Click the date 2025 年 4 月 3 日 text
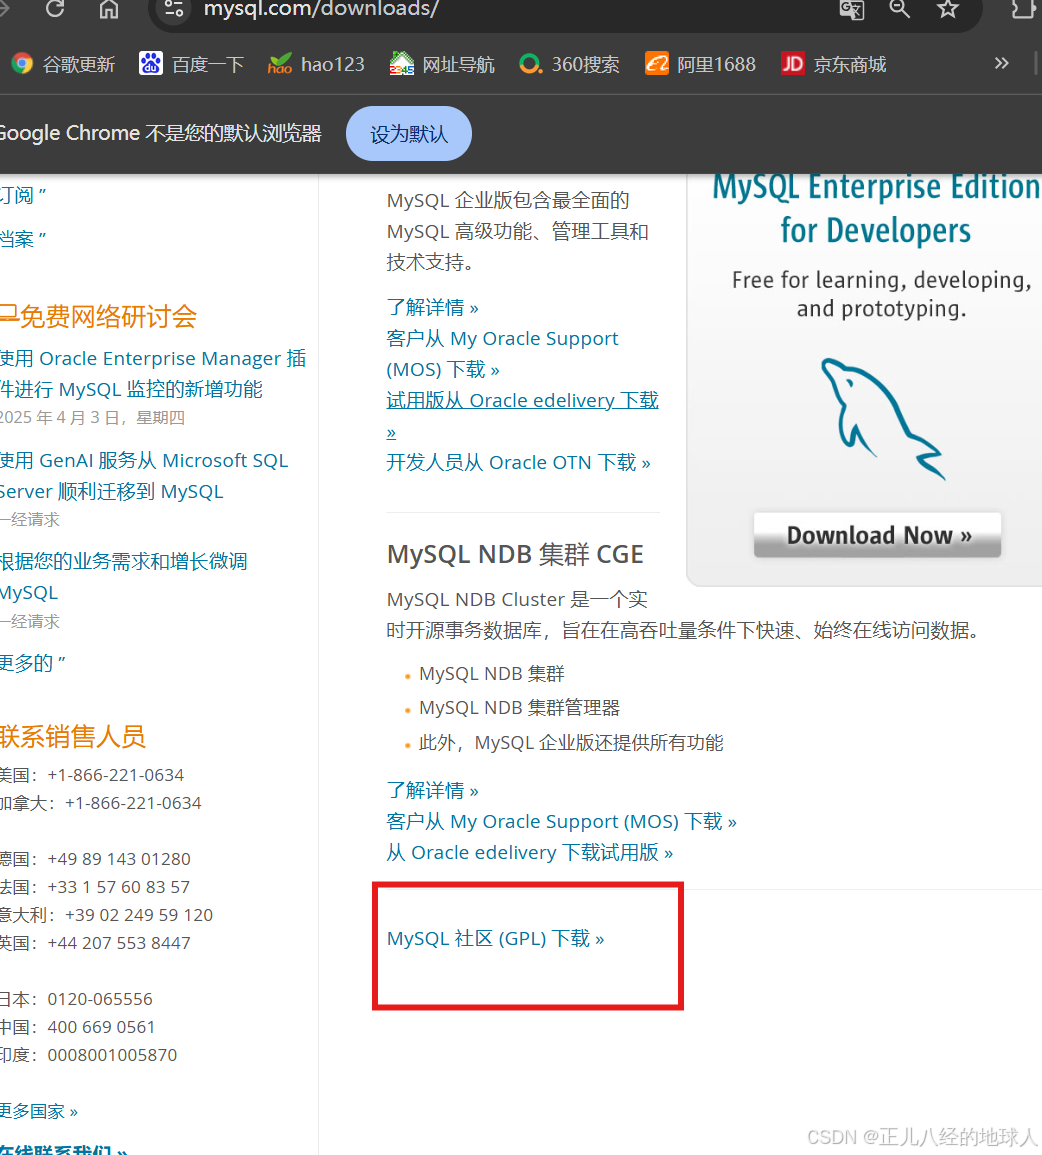 pyautogui.click(x=60, y=418)
